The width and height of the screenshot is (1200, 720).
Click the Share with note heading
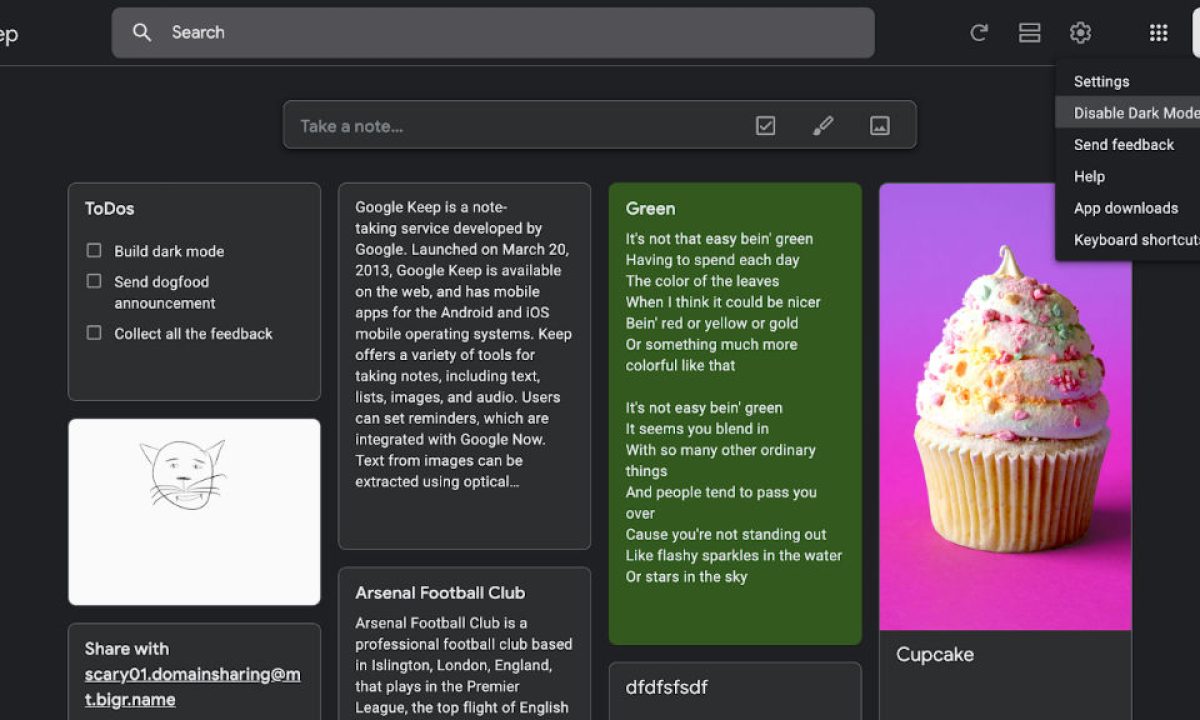tap(127, 649)
